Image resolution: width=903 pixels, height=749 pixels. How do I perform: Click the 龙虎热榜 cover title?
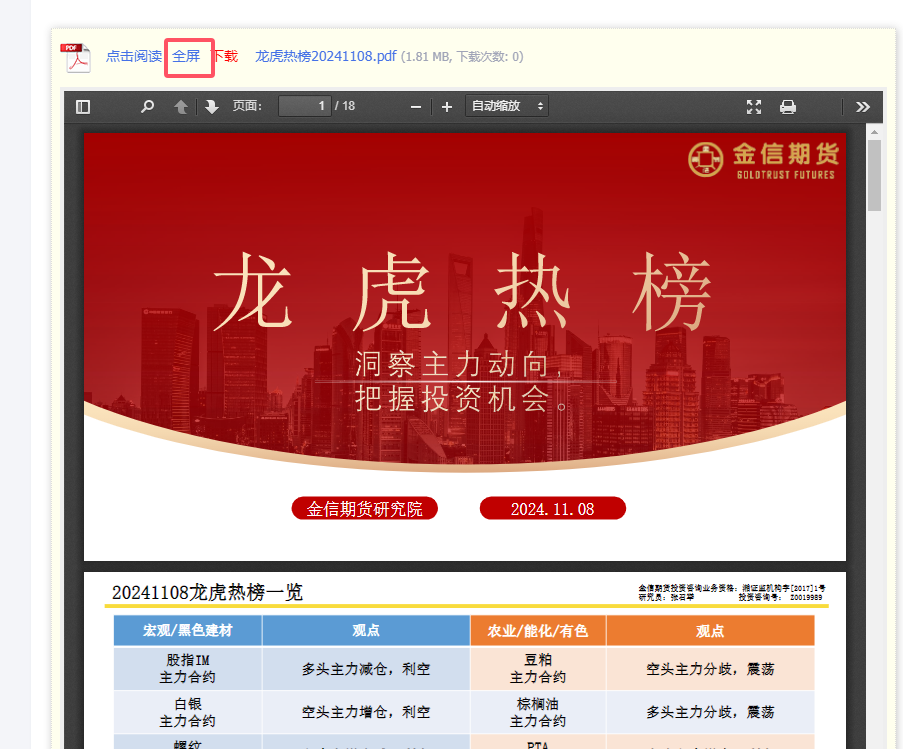463,291
